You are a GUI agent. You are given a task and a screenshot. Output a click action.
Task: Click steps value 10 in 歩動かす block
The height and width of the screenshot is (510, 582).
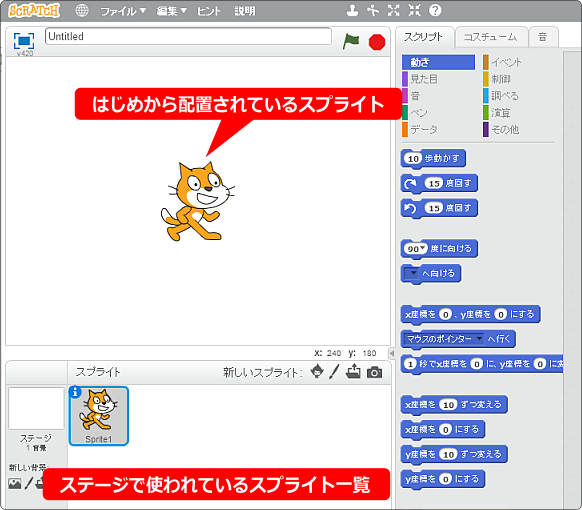pos(413,159)
